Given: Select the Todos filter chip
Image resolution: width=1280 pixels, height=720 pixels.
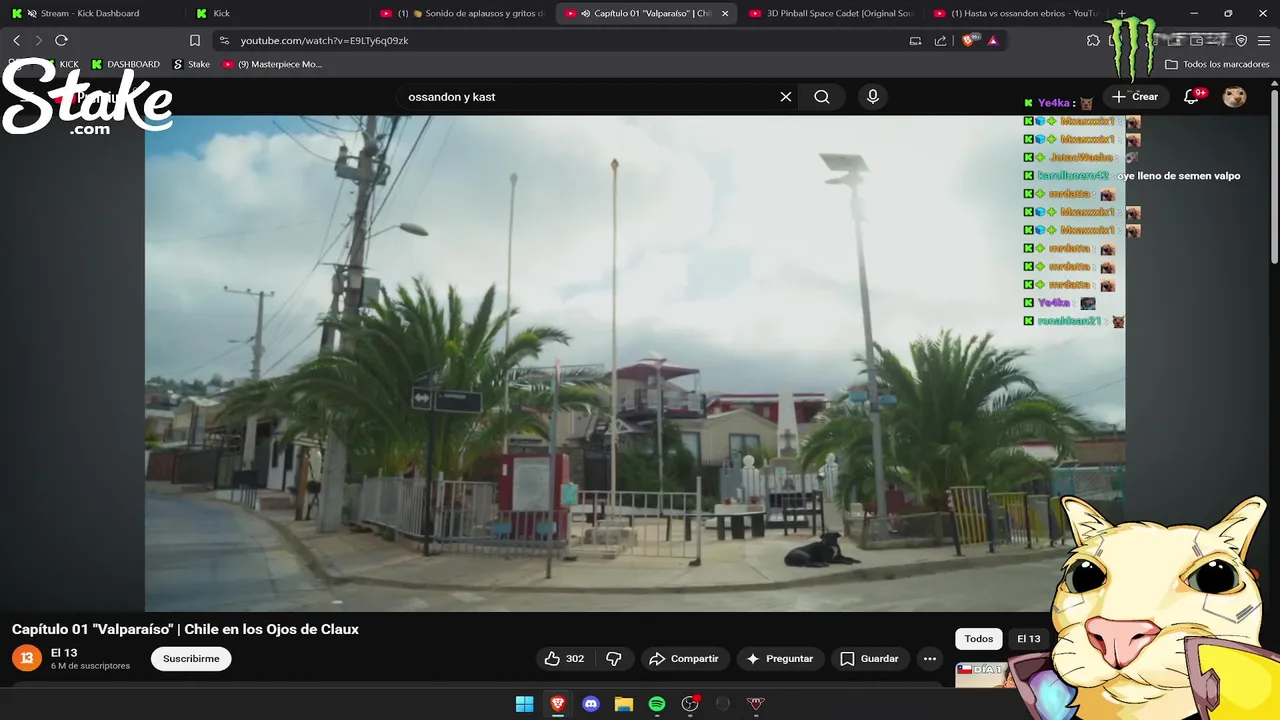Looking at the screenshot, I should (979, 639).
